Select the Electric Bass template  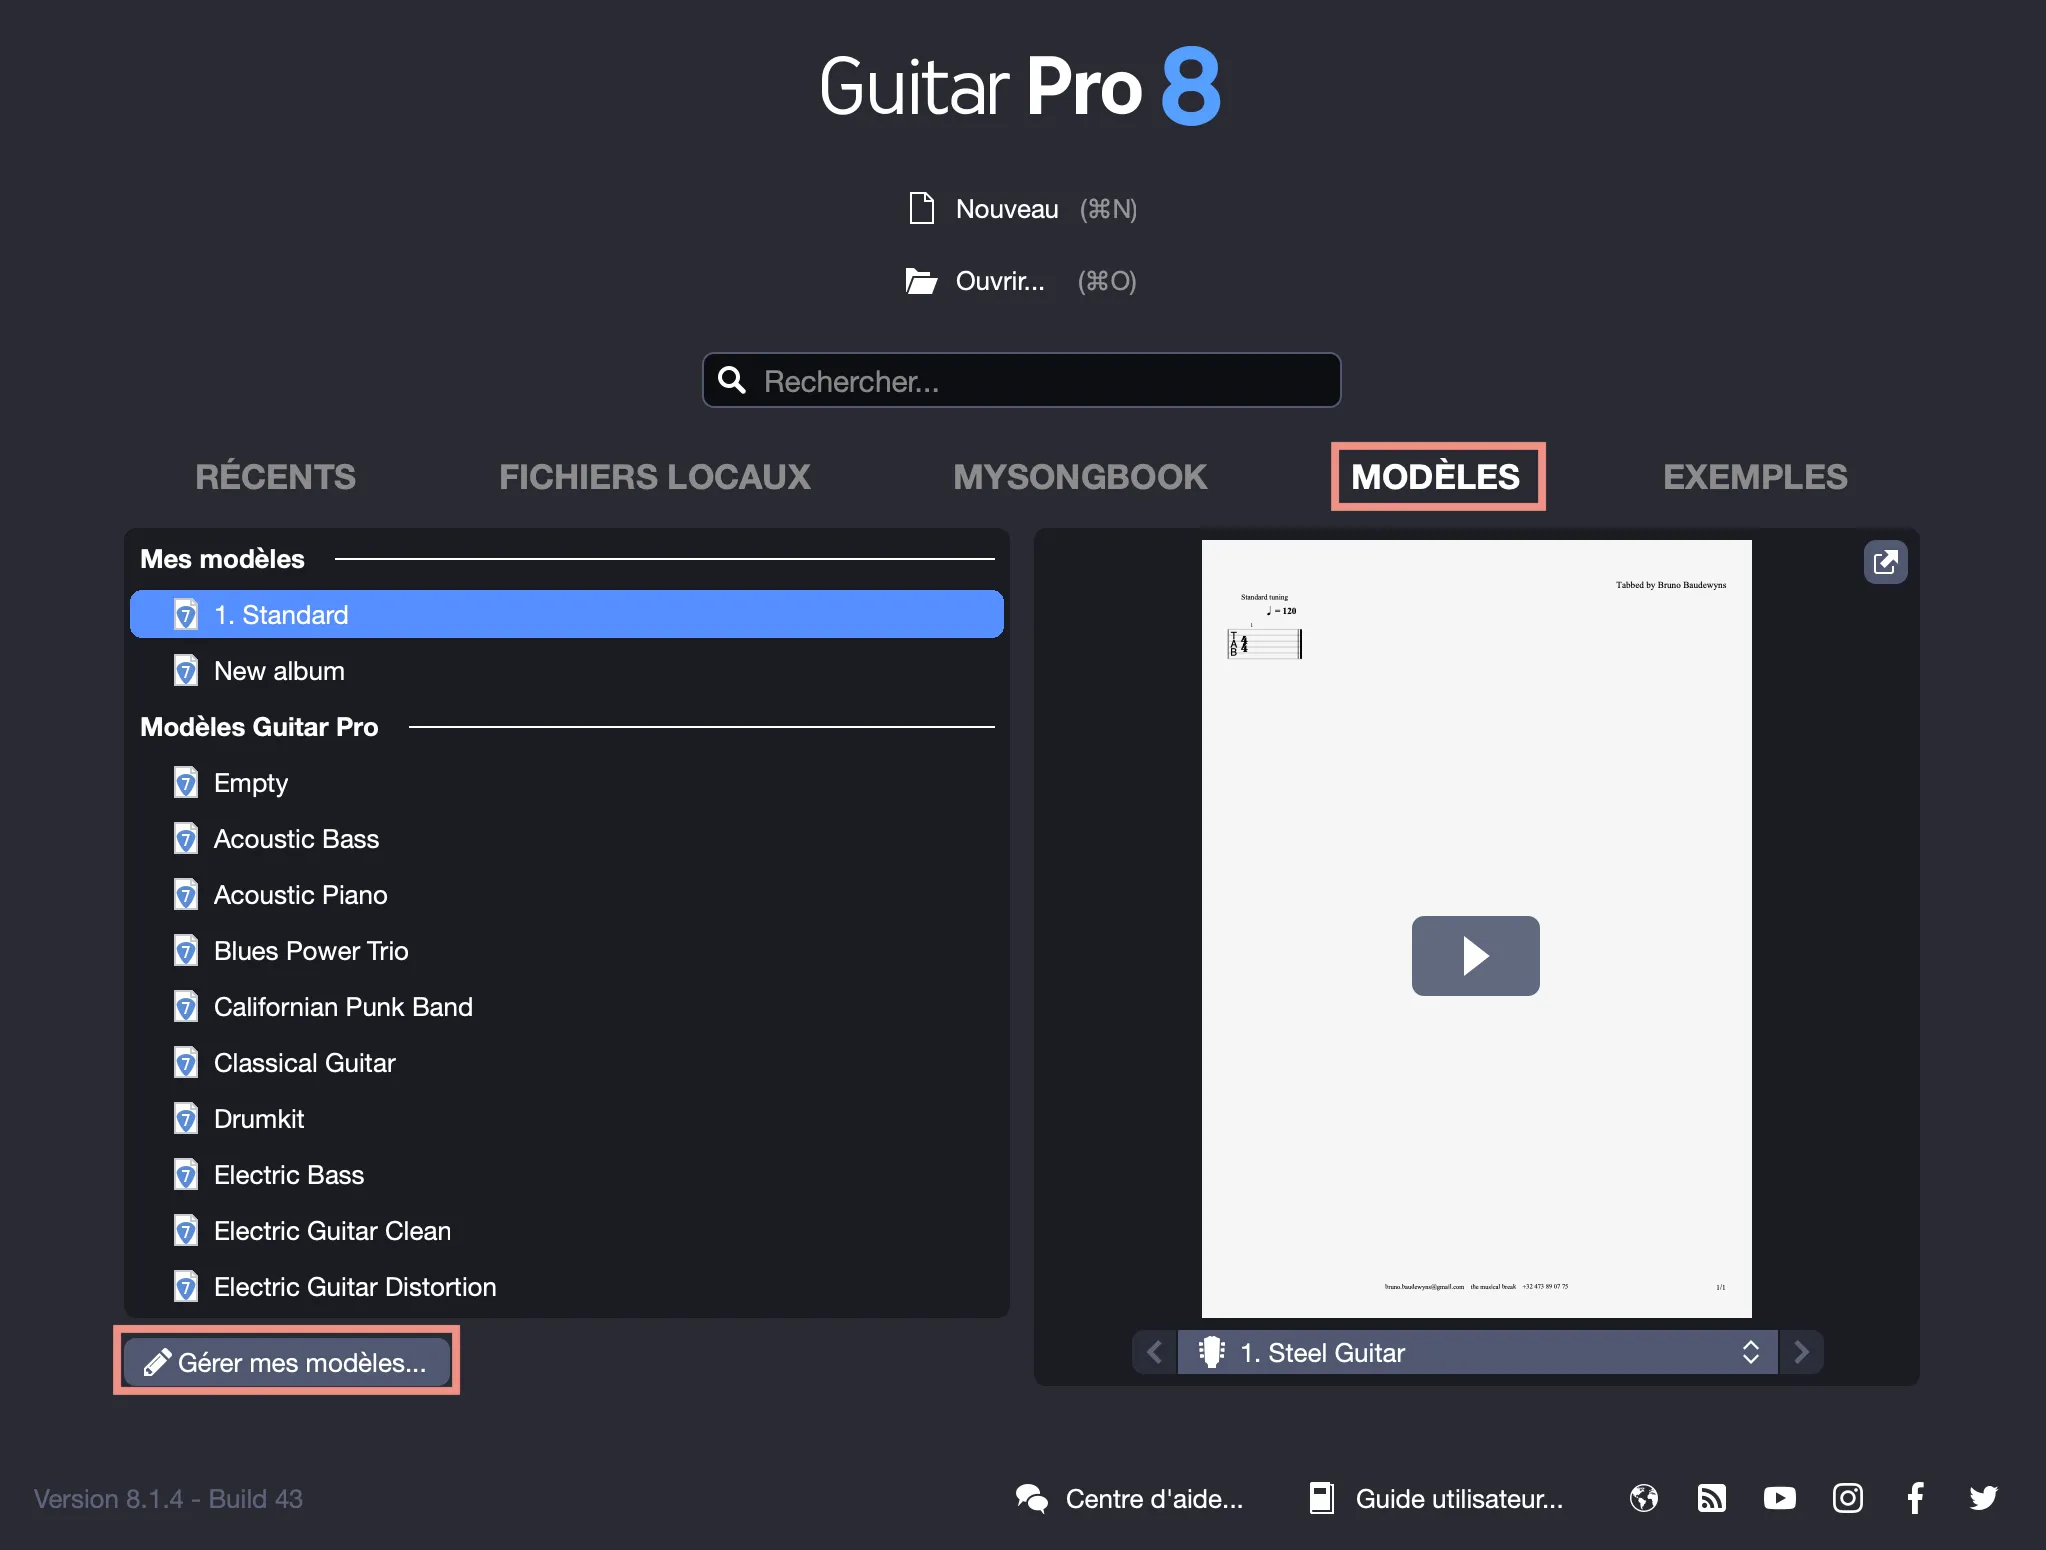tap(567, 1174)
